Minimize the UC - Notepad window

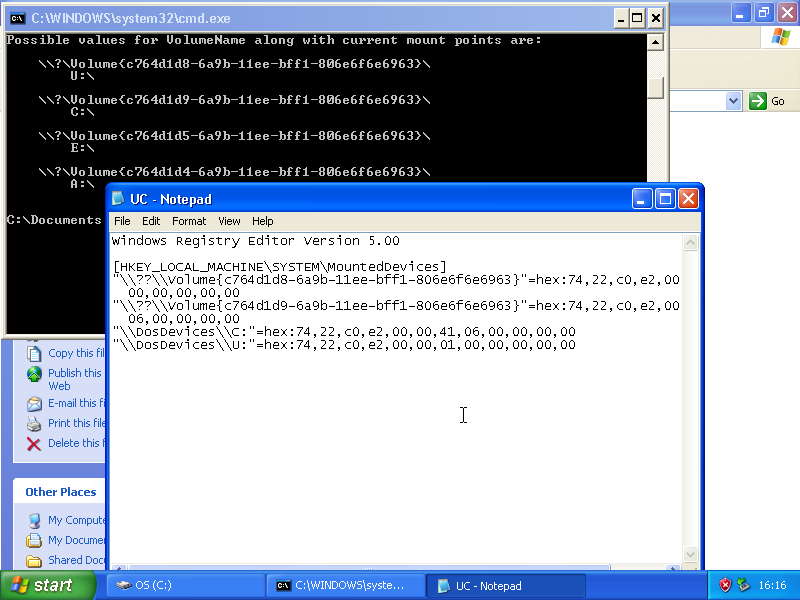coord(642,198)
